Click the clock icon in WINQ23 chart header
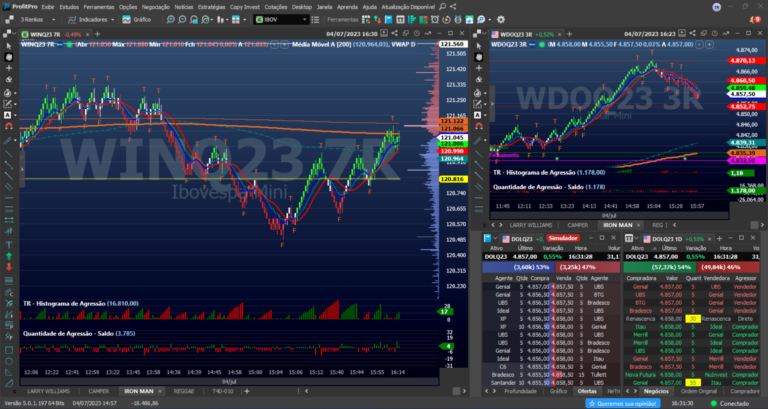 pyautogui.click(x=417, y=34)
